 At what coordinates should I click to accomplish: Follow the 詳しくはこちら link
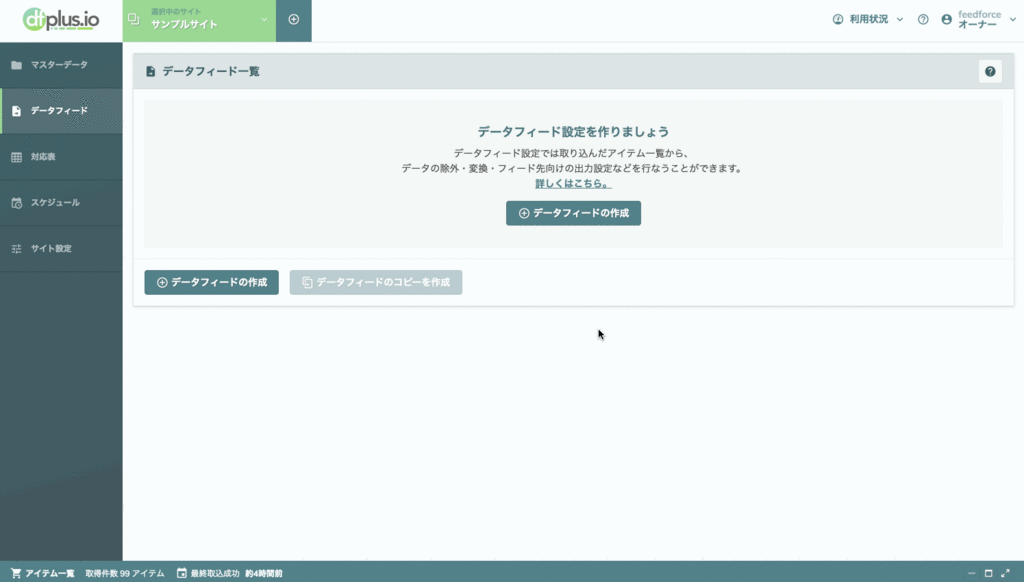click(573, 184)
